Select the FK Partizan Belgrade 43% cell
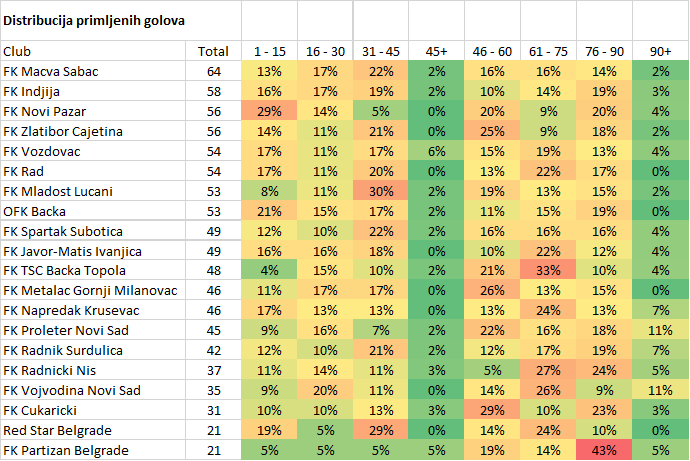Viewport: 690px width, 461px height. [604, 450]
